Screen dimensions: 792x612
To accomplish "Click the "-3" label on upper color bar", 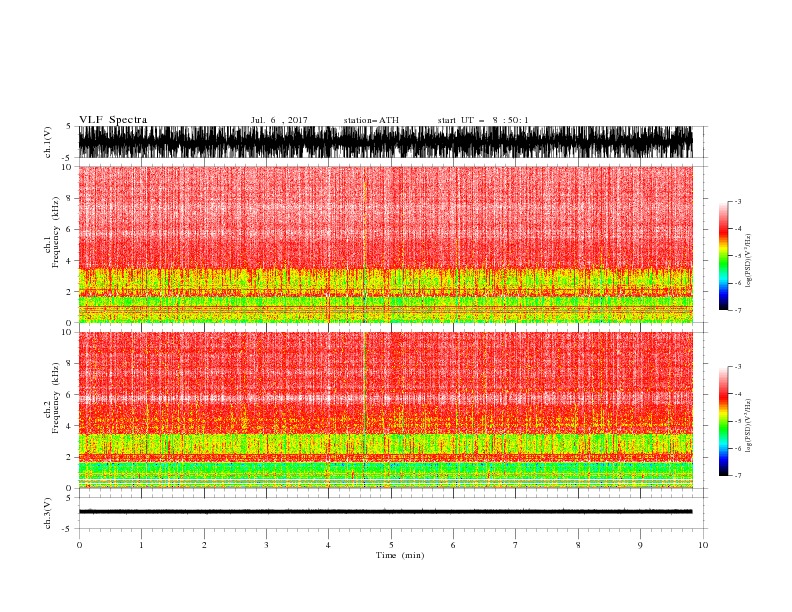I will click(x=737, y=201).
